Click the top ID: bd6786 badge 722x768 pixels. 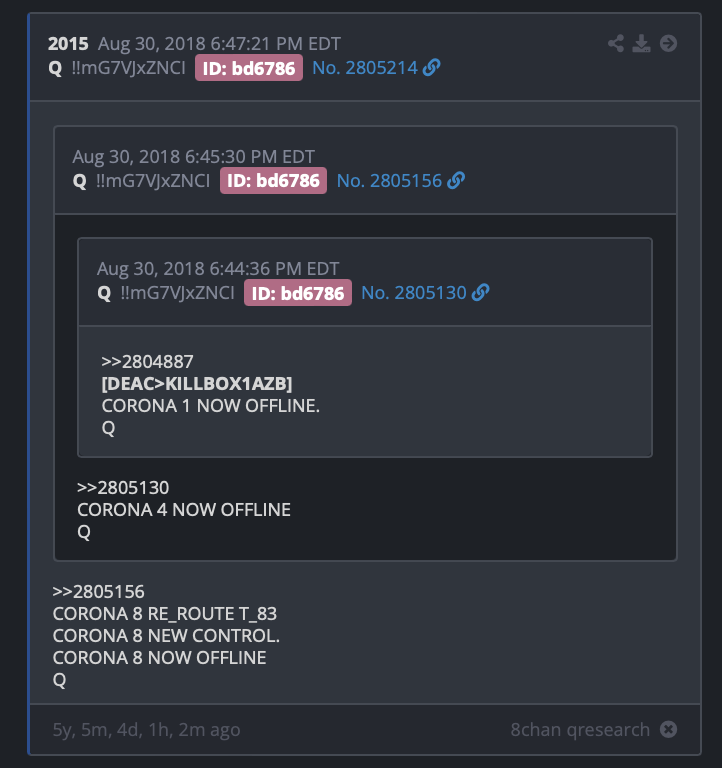(249, 68)
